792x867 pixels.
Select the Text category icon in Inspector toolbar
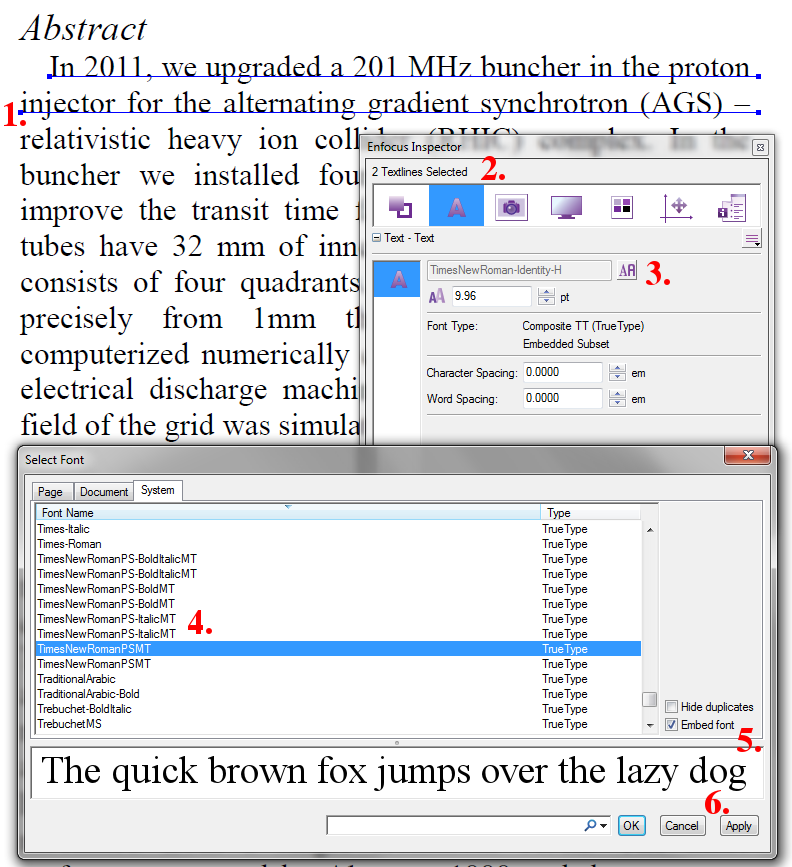point(456,206)
